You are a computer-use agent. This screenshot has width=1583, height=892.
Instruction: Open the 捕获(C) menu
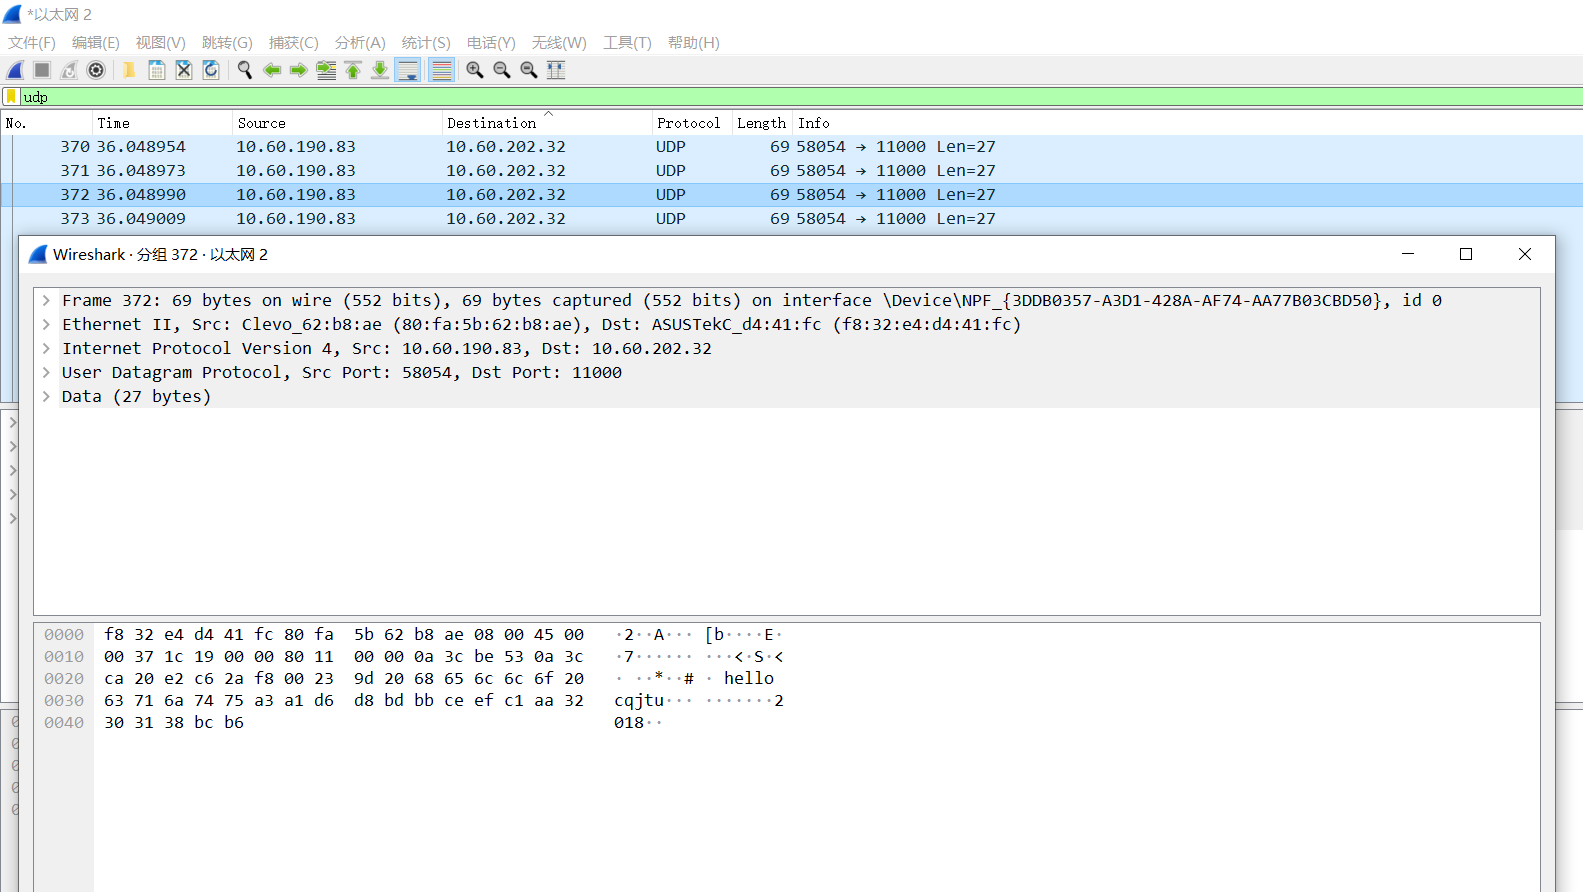(x=294, y=43)
